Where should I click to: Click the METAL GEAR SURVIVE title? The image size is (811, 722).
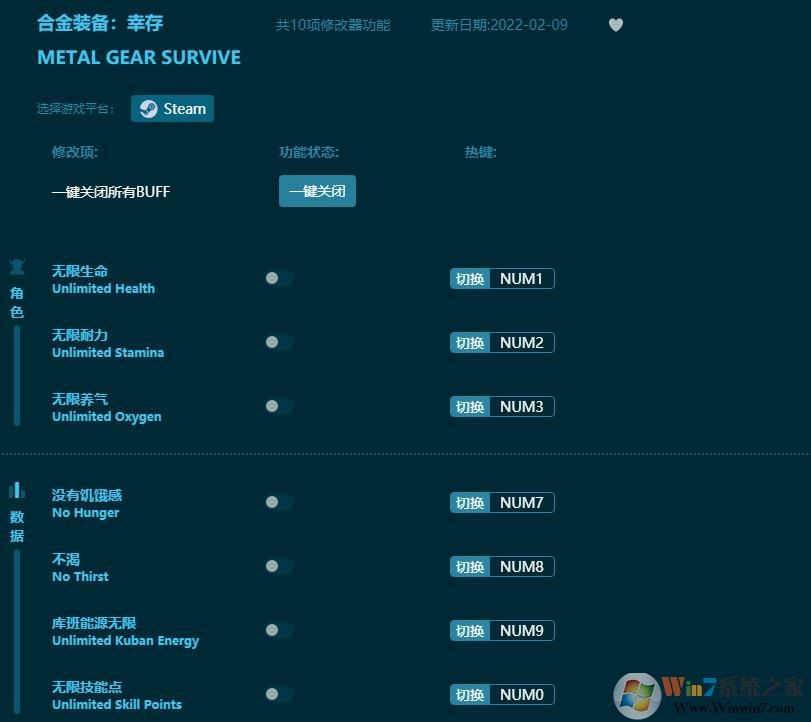click(x=139, y=57)
